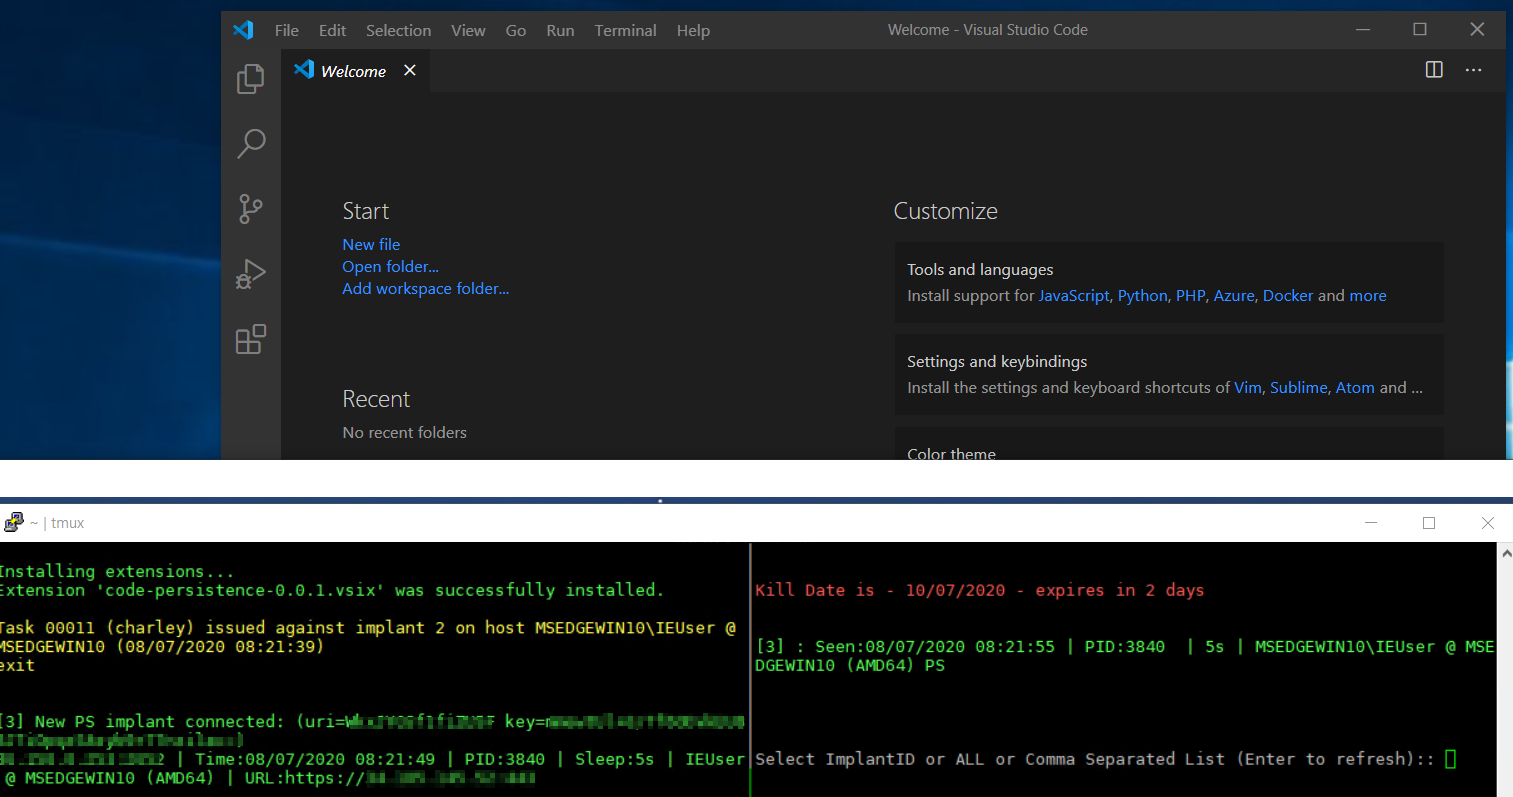Click the Sublime keybindings link
Image resolution: width=1513 pixels, height=797 pixels.
(x=1299, y=387)
